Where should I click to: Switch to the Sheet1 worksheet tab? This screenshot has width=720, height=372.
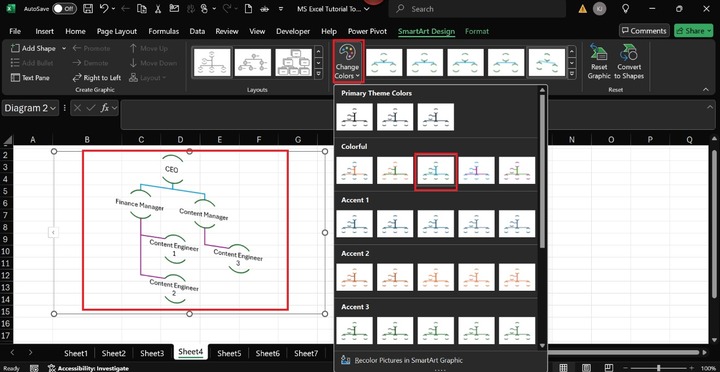coord(76,353)
